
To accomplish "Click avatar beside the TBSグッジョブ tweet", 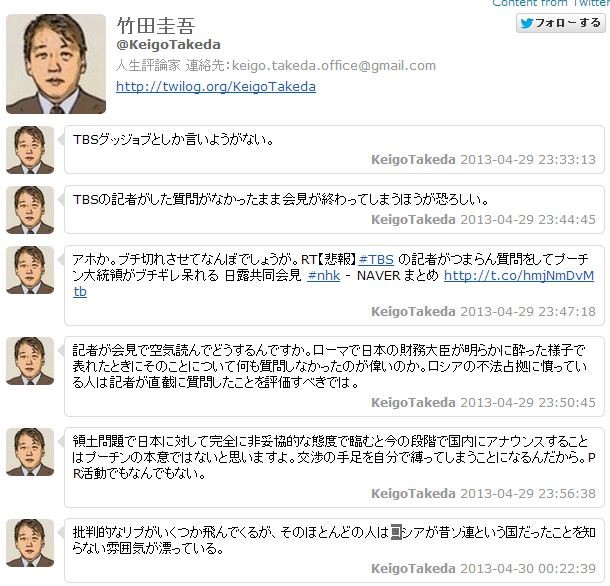I will [30, 150].
